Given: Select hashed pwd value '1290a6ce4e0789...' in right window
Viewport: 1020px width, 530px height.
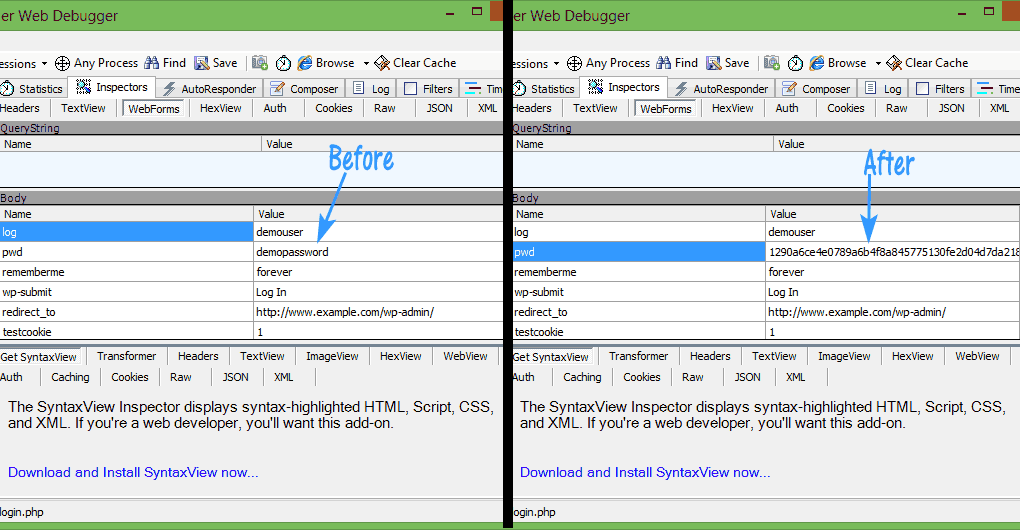Looking at the screenshot, I should tap(894, 252).
